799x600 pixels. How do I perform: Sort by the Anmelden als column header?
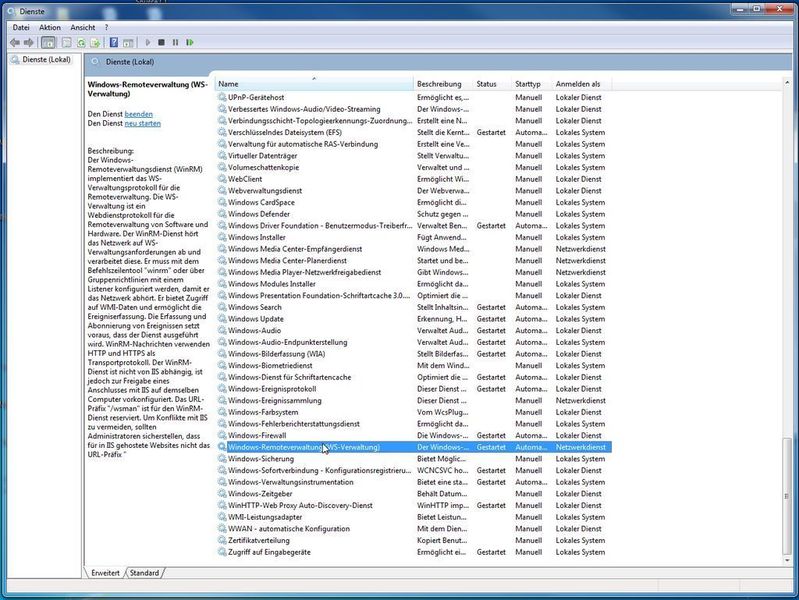click(x=581, y=84)
